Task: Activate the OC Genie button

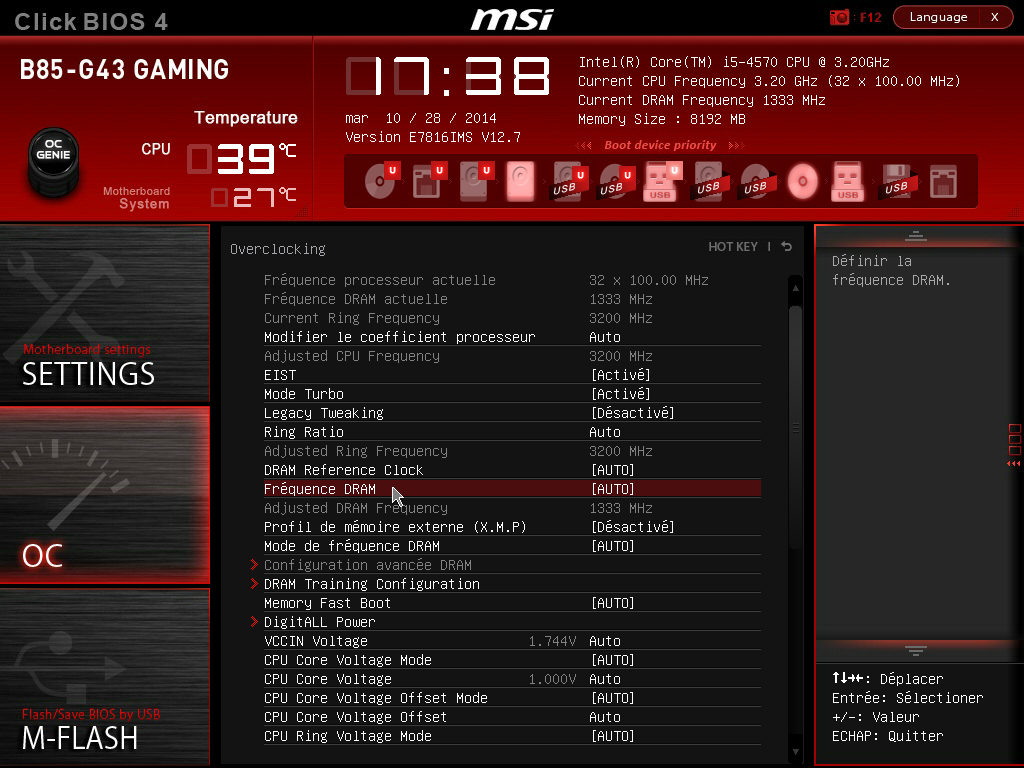Action: coord(54,161)
